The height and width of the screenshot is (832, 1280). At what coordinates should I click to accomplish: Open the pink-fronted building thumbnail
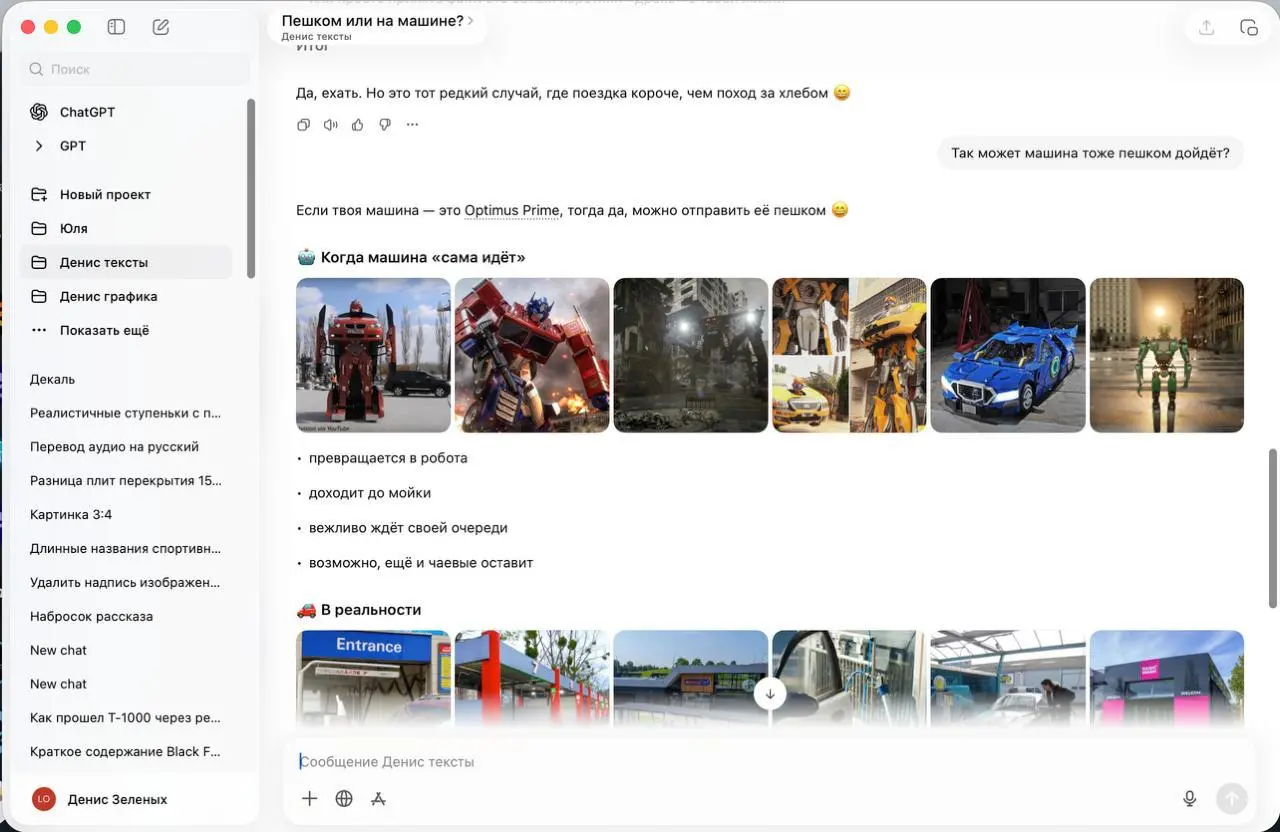[x=1167, y=678]
